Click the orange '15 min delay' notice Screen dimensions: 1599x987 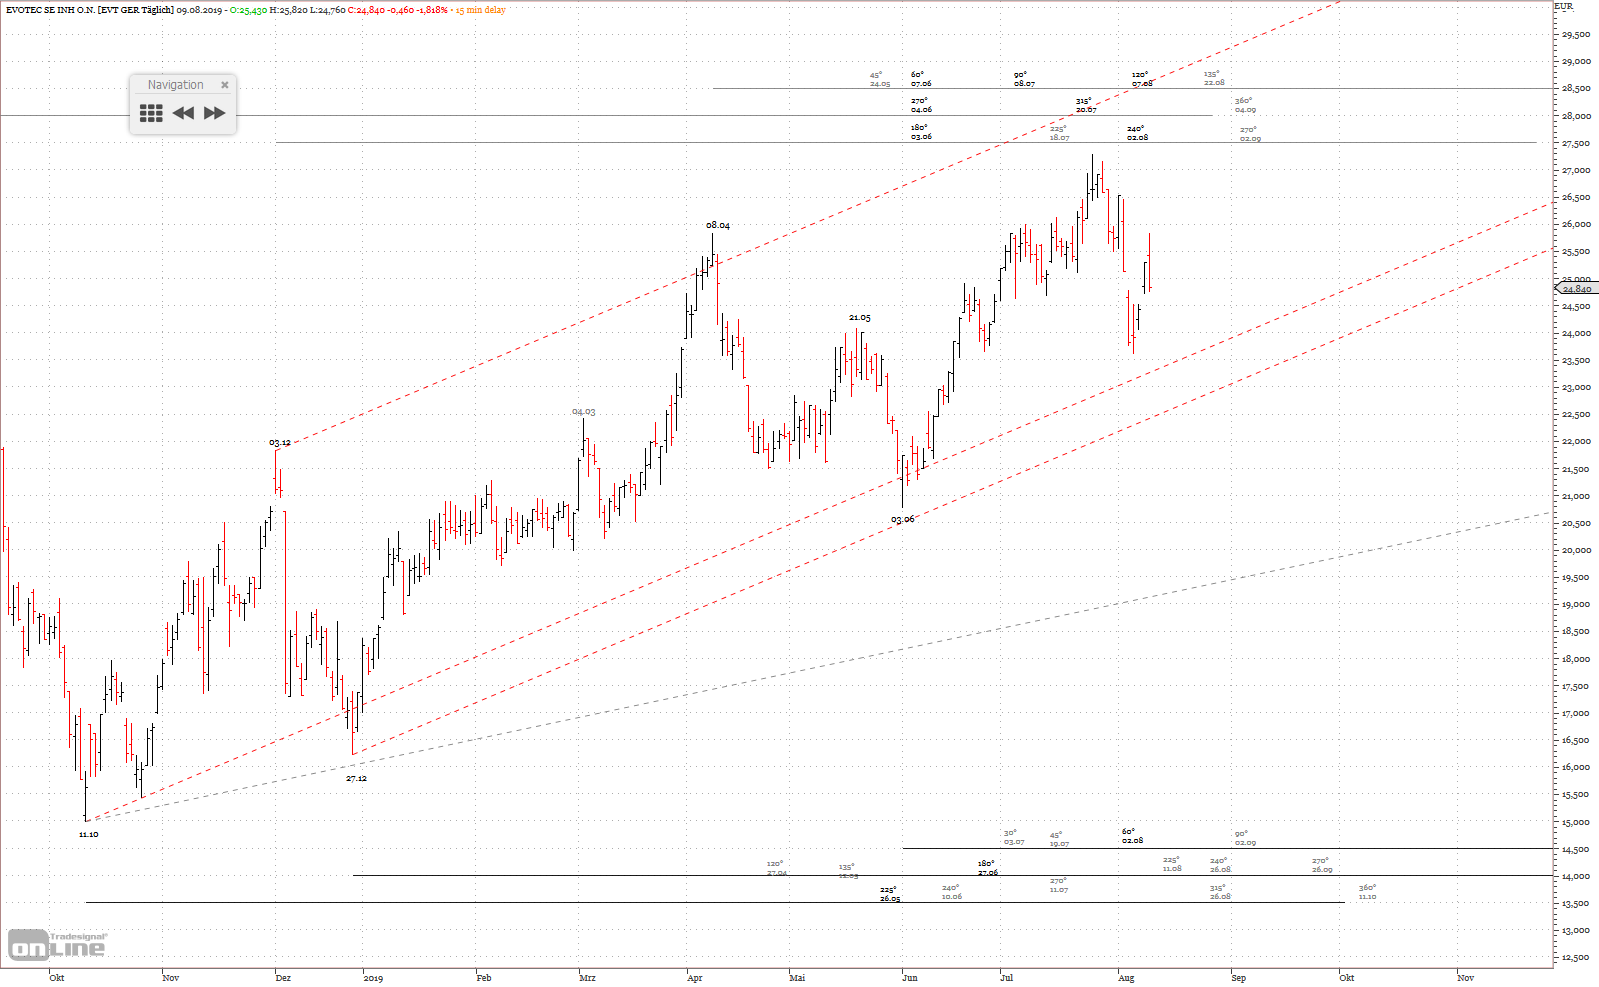click(481, 10)
